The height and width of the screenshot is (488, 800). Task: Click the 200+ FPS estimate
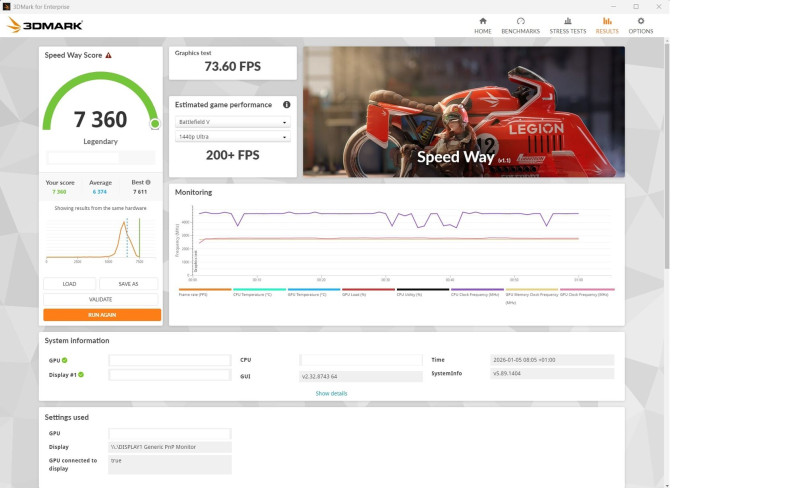pyautogui.click(x=233, y=155)
